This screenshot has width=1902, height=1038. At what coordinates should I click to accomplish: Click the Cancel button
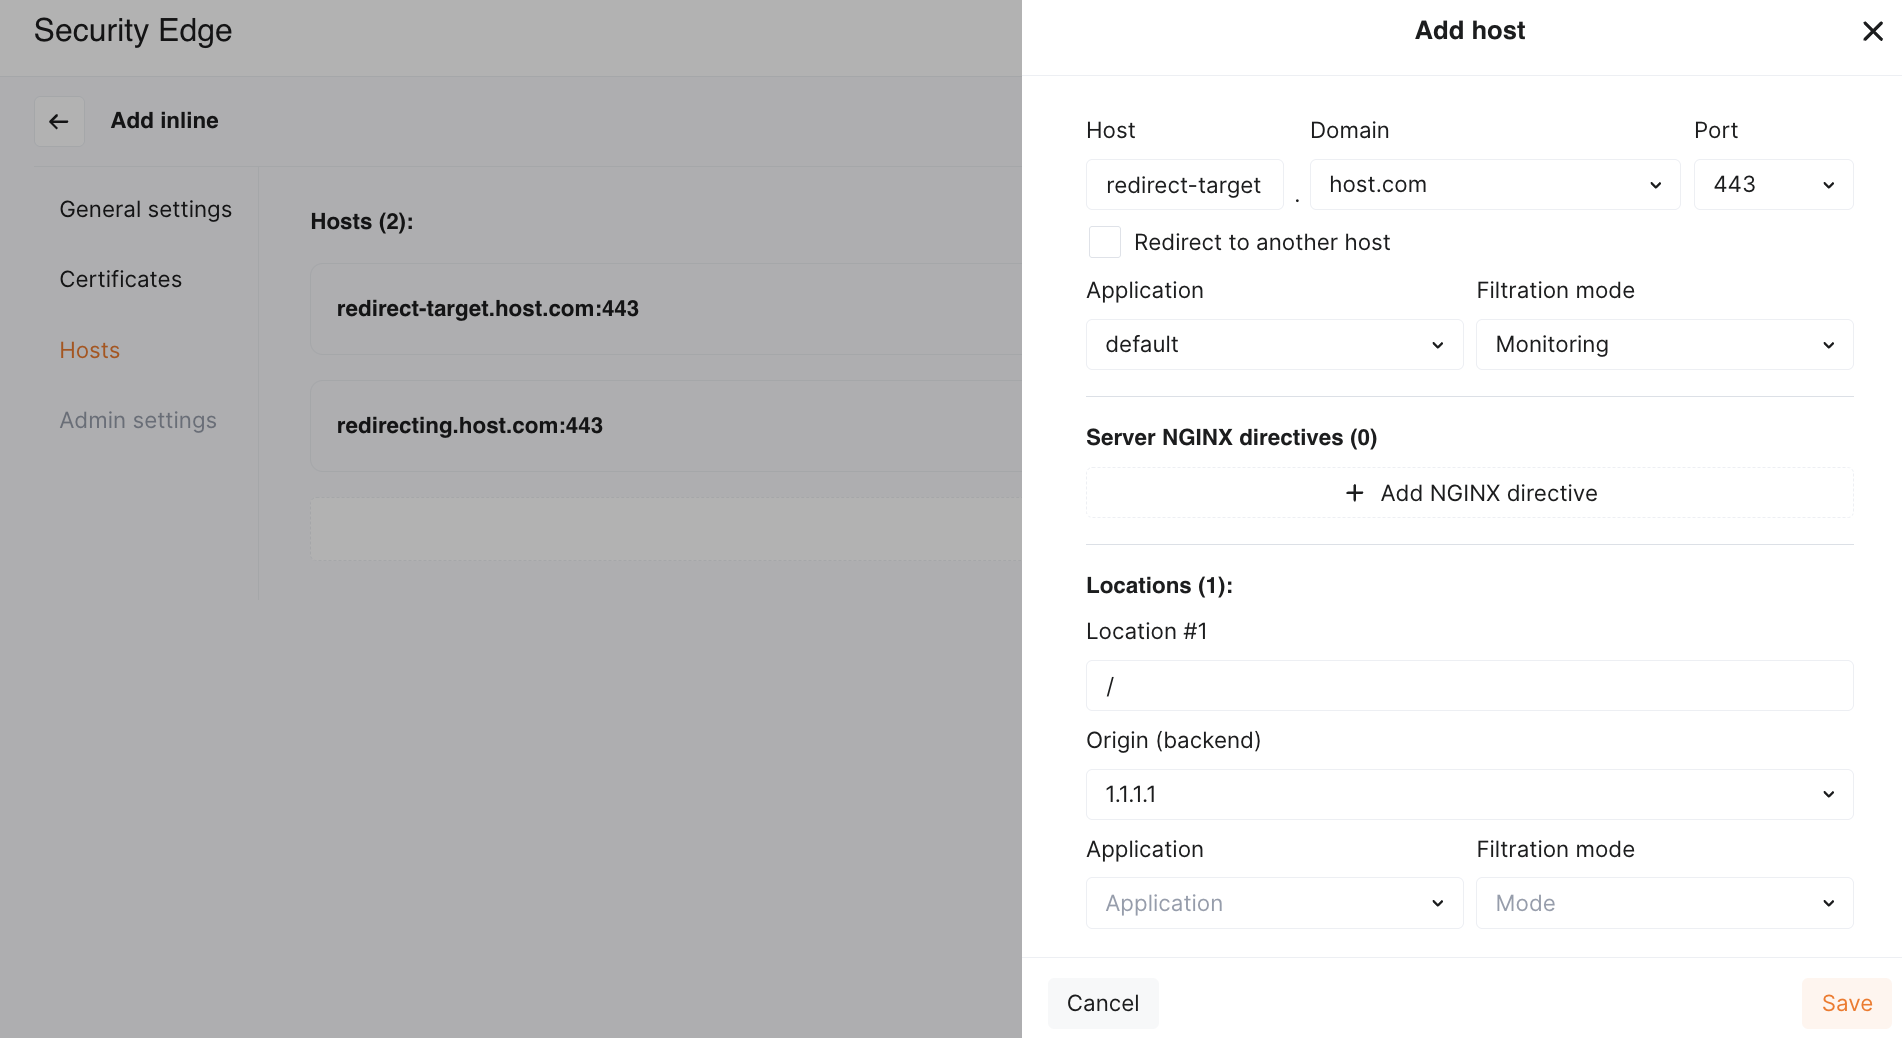pos(1102,1003)
